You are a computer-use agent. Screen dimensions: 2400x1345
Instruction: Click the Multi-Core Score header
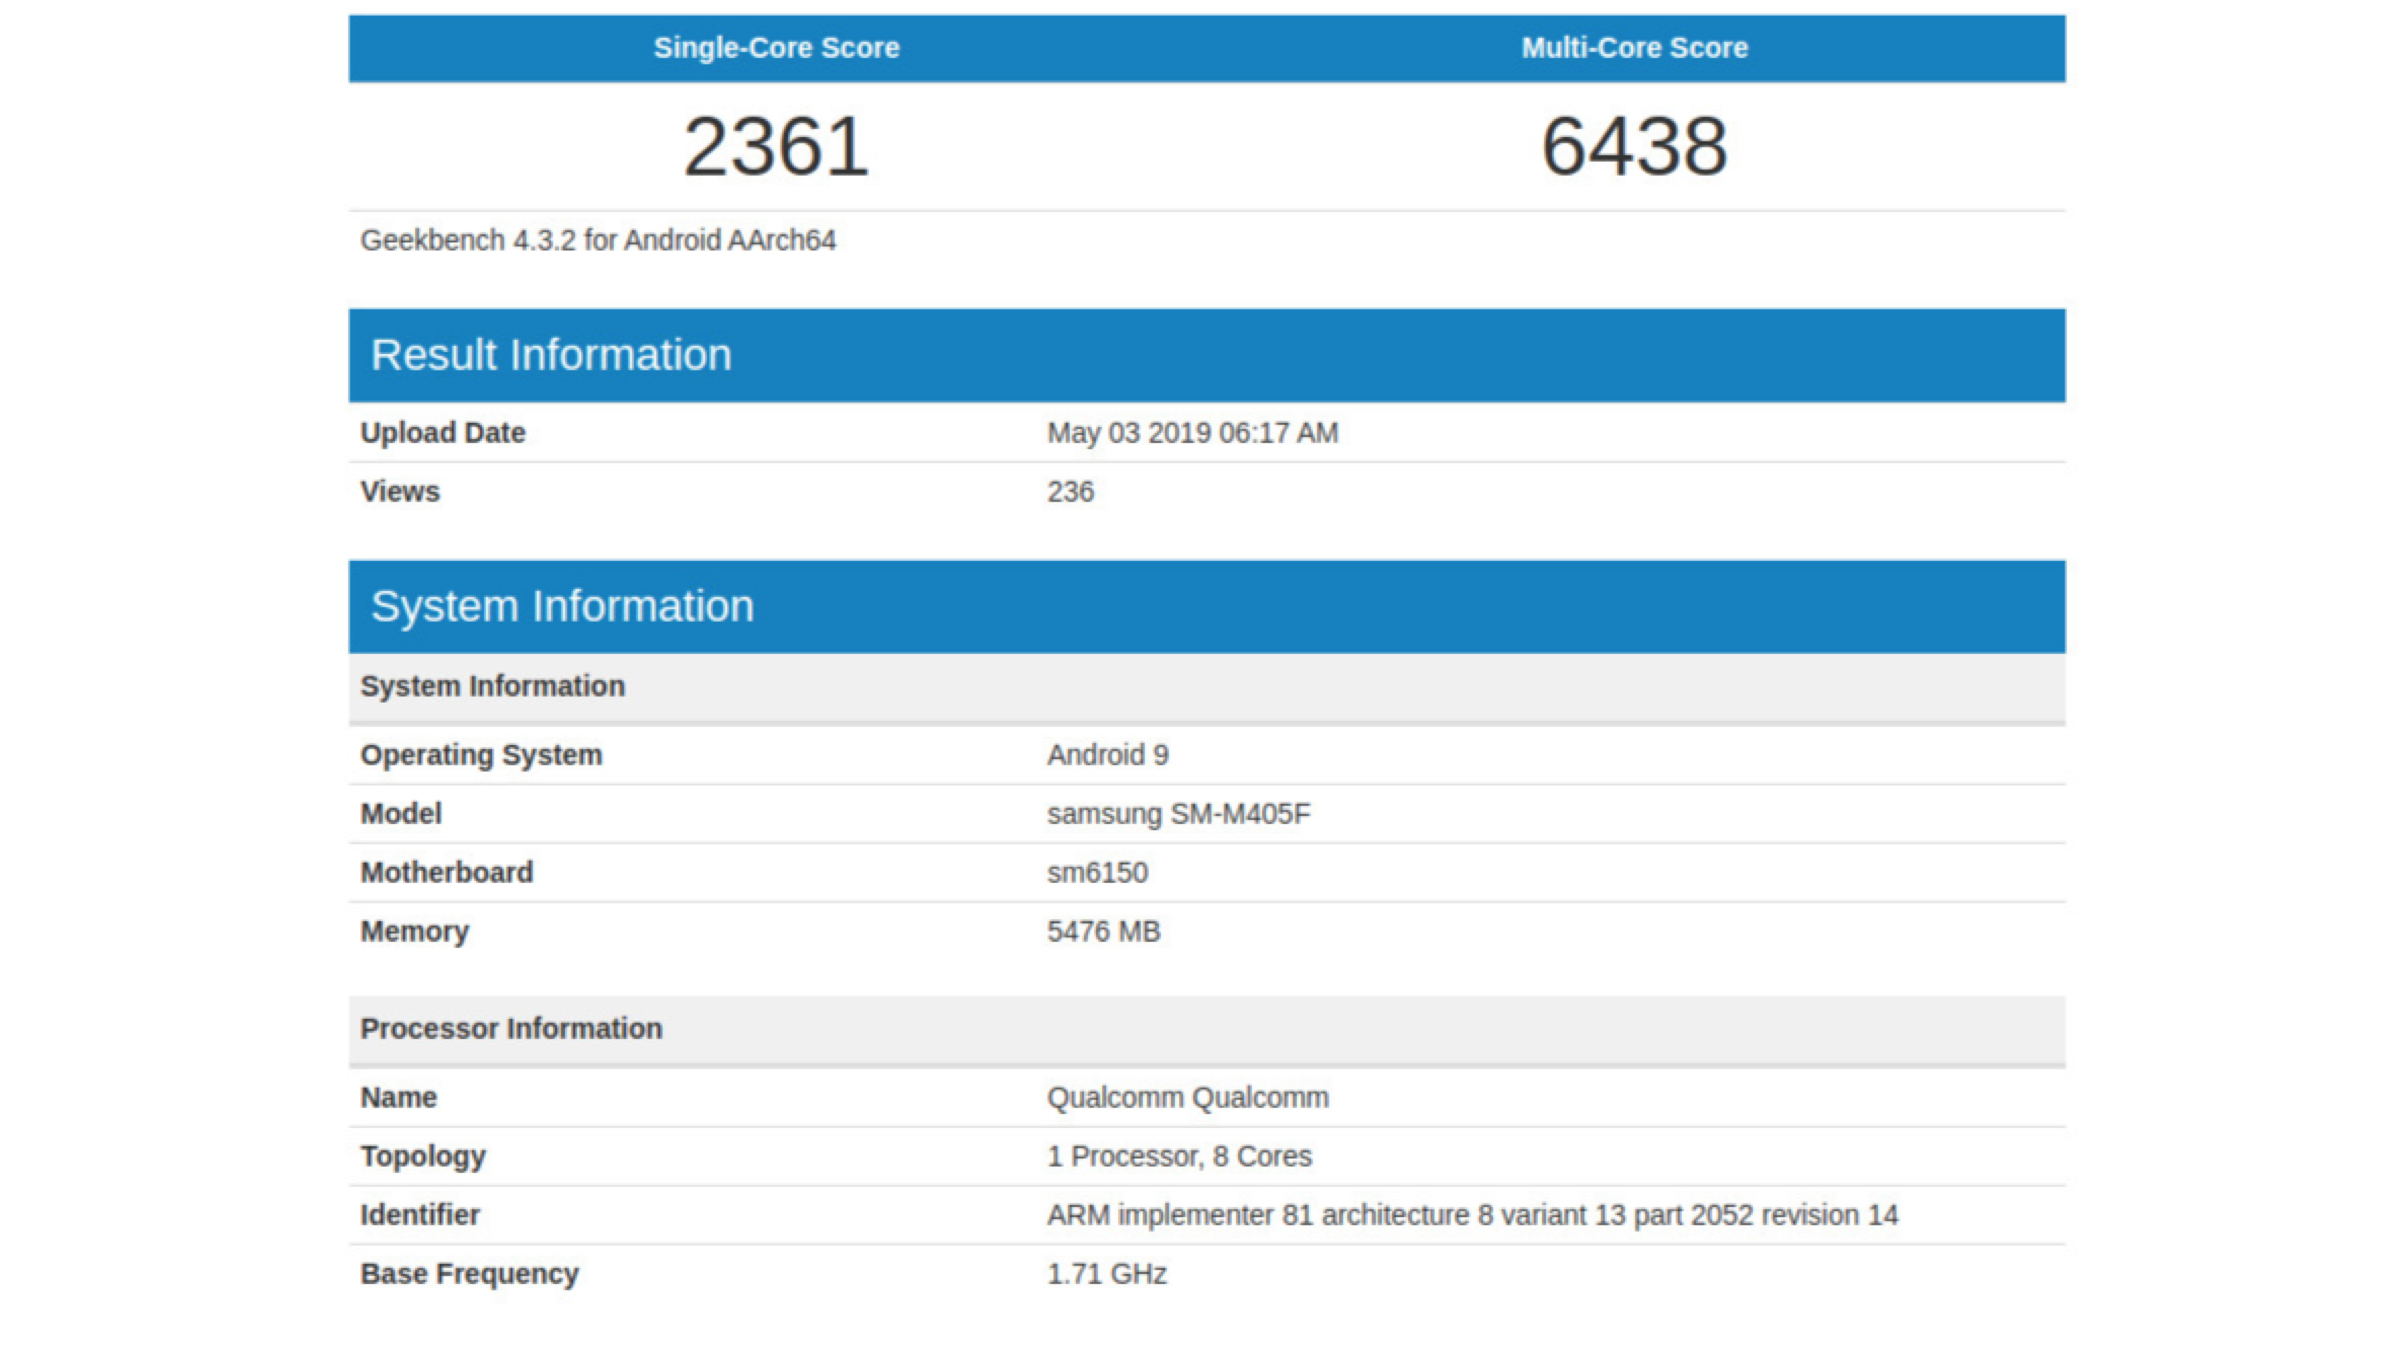pos(1634,48)
